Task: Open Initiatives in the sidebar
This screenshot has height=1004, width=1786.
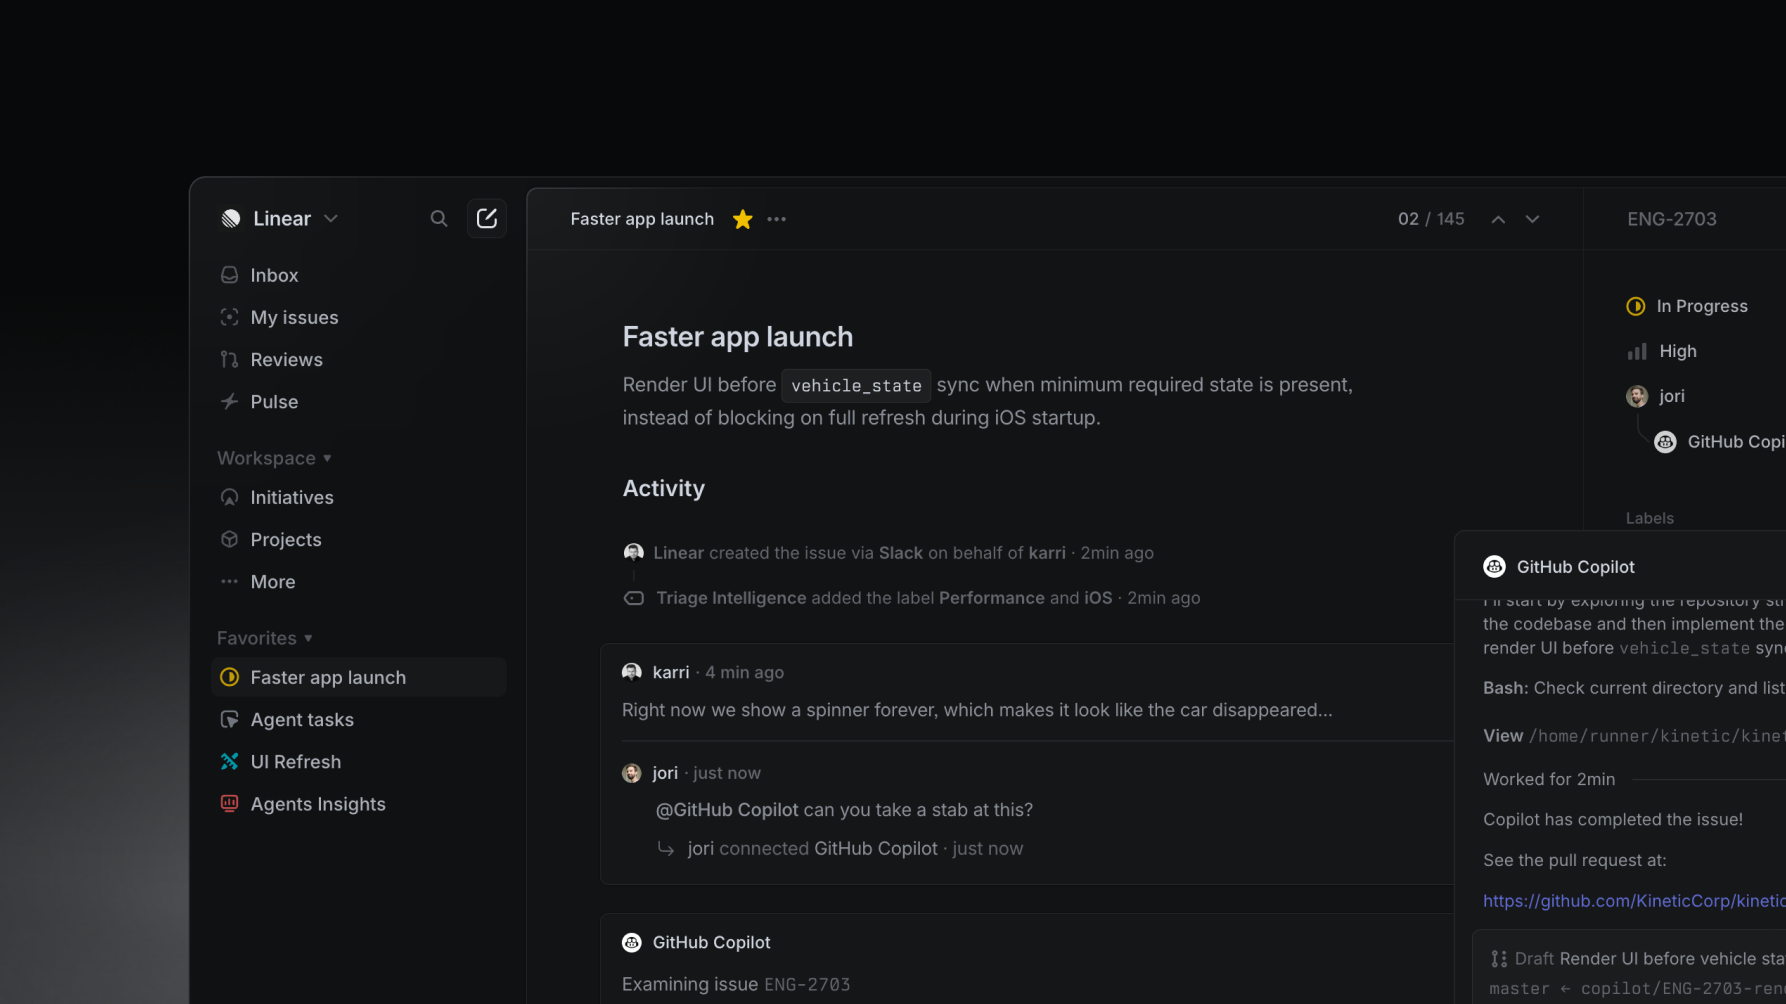Action: (x=359, y=497)
